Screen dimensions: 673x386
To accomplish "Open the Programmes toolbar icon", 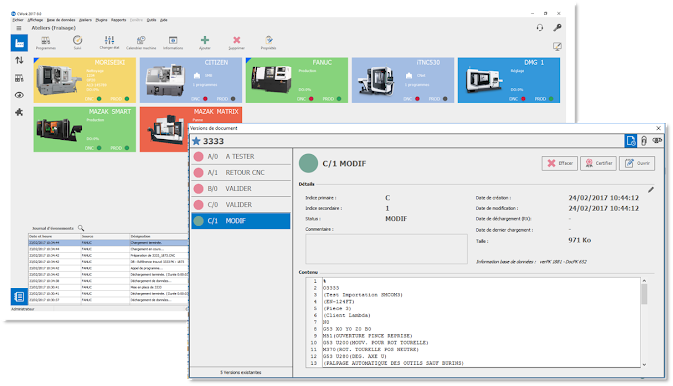I will (45, 43).
